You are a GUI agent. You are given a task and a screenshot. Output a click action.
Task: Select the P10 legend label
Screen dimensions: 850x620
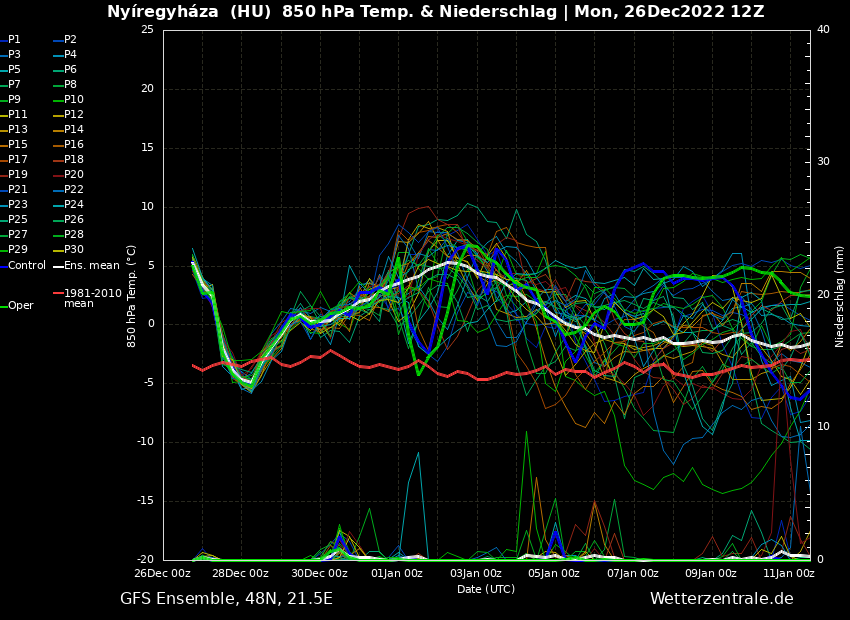click(x=73, y=100)
